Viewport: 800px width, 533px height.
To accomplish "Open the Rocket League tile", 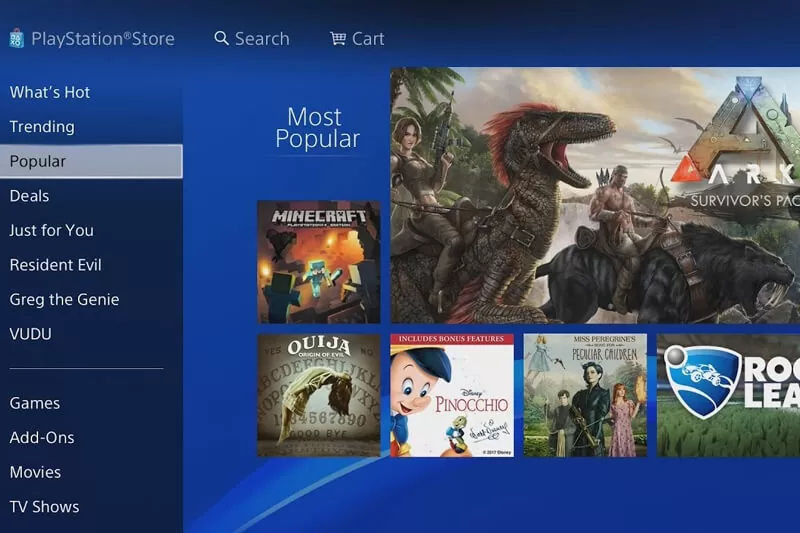I will pyautogui.click(x=728, y=395).
